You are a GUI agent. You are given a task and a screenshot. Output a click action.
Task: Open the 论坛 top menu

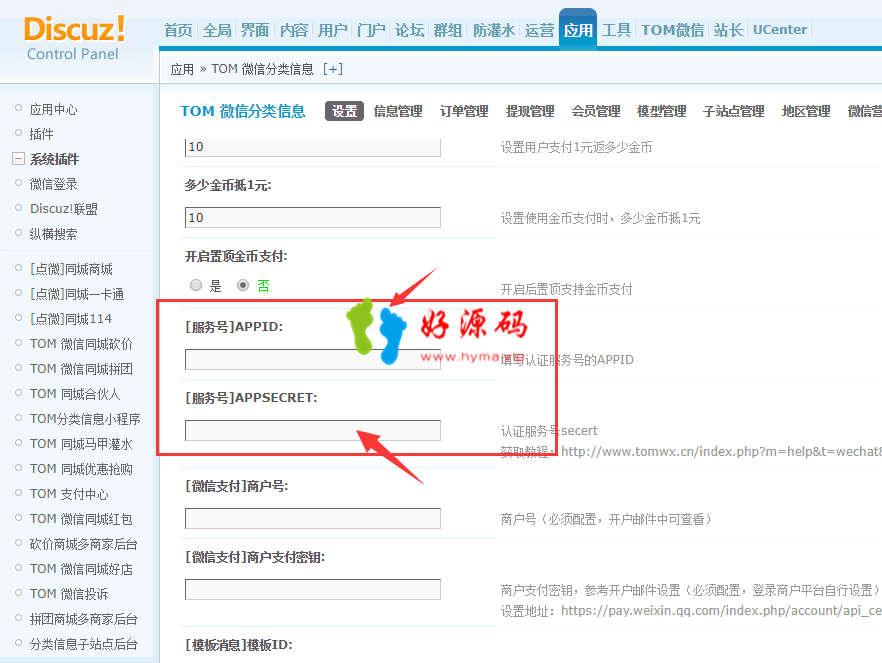(410, 30)
